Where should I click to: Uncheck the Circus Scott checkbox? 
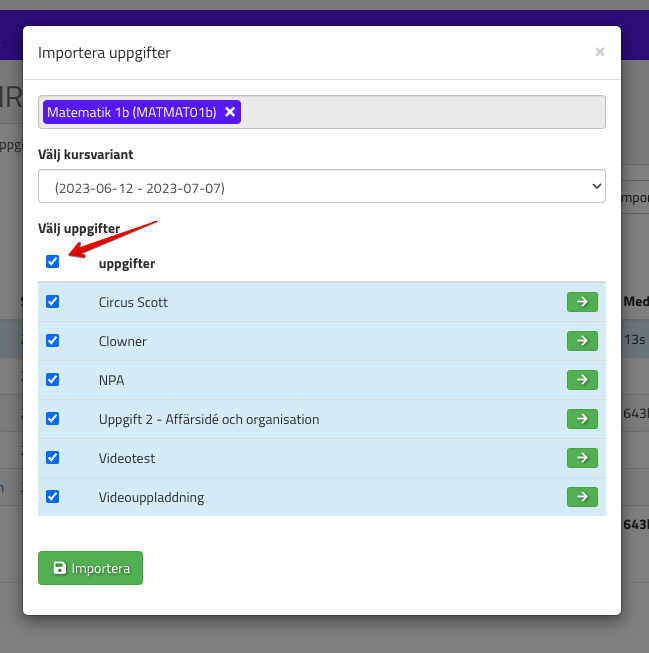[x=53, y=301]
